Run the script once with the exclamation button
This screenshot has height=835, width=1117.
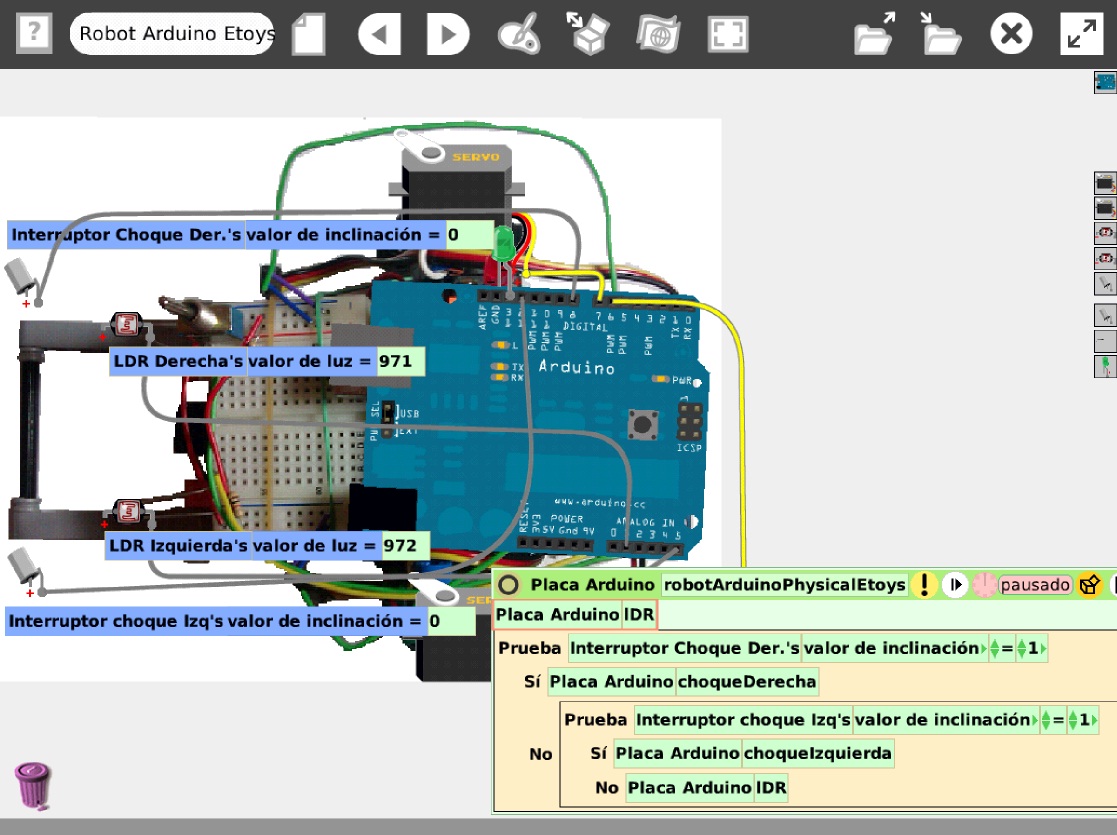pos(924,585)
